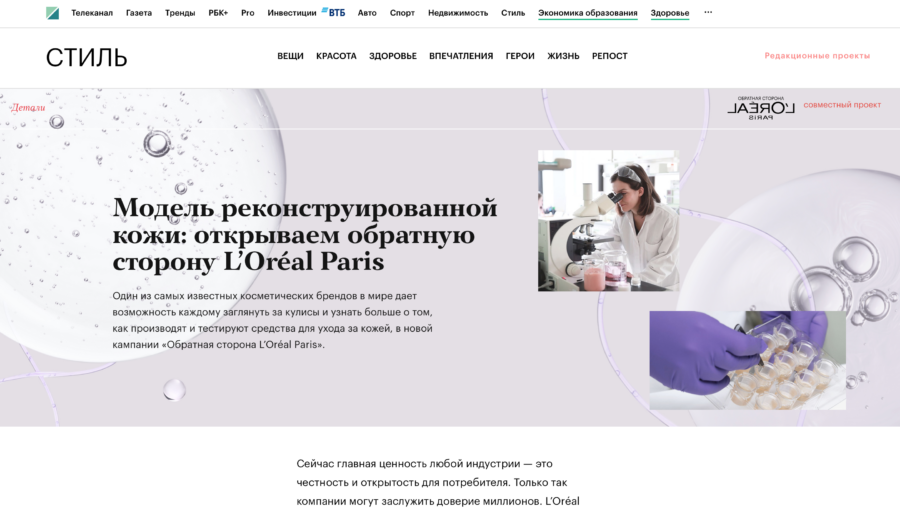Select РБК+ in top bar
Image resolution: width=900 pixels, height=511 pixels.
coord(218,13)
